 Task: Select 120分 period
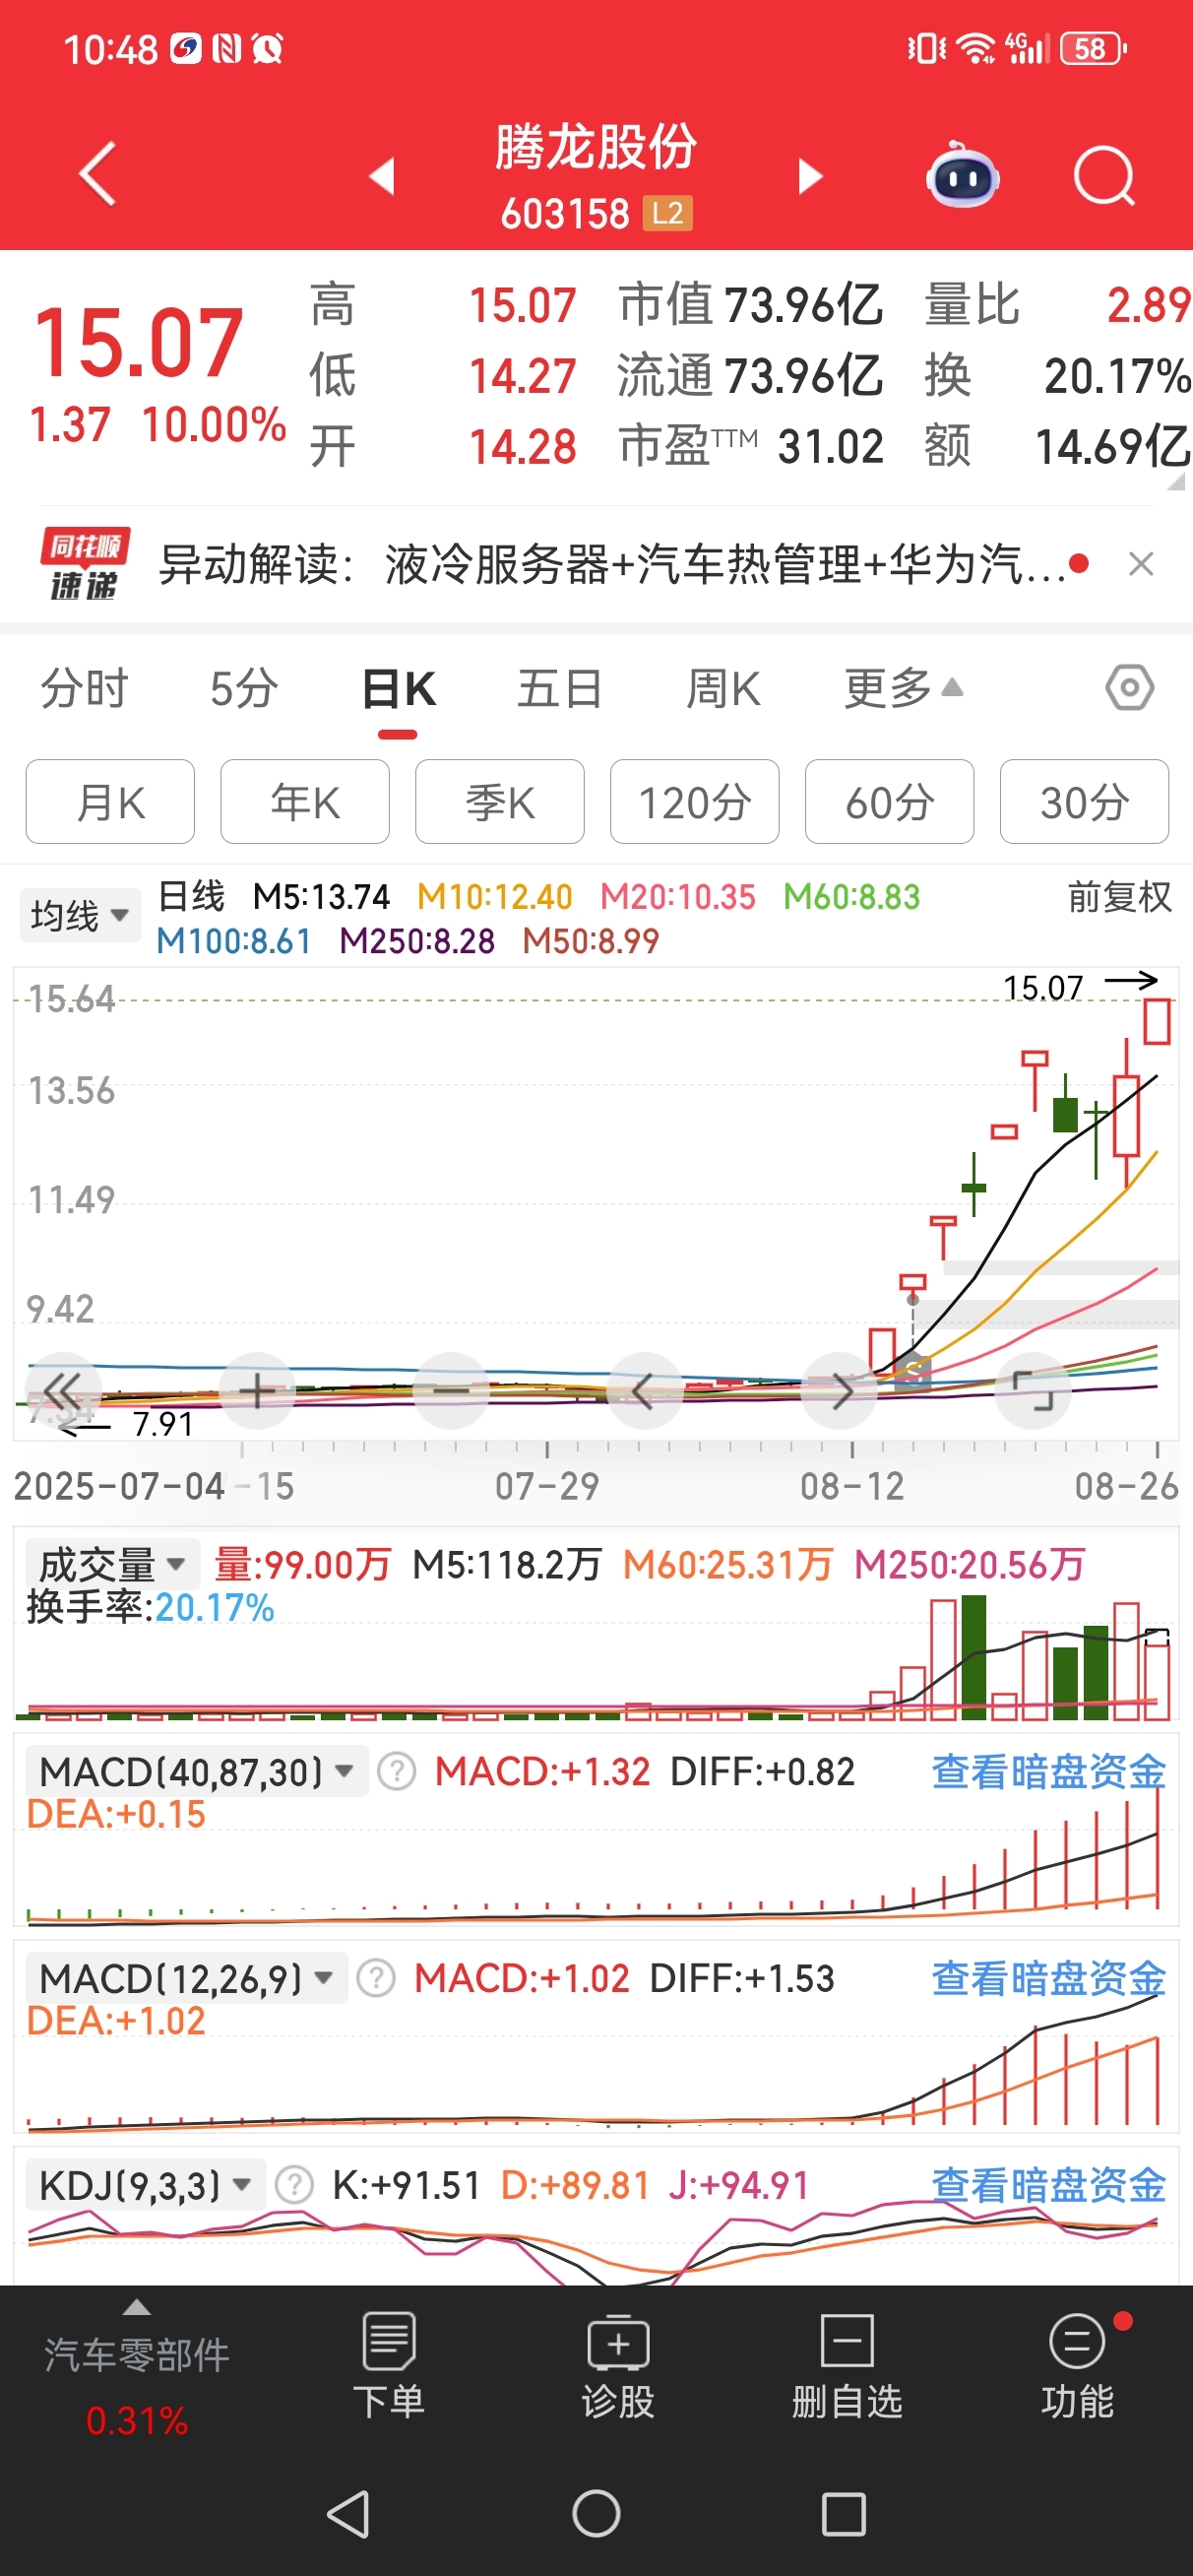pyautogui.click(x=695, y=802)
